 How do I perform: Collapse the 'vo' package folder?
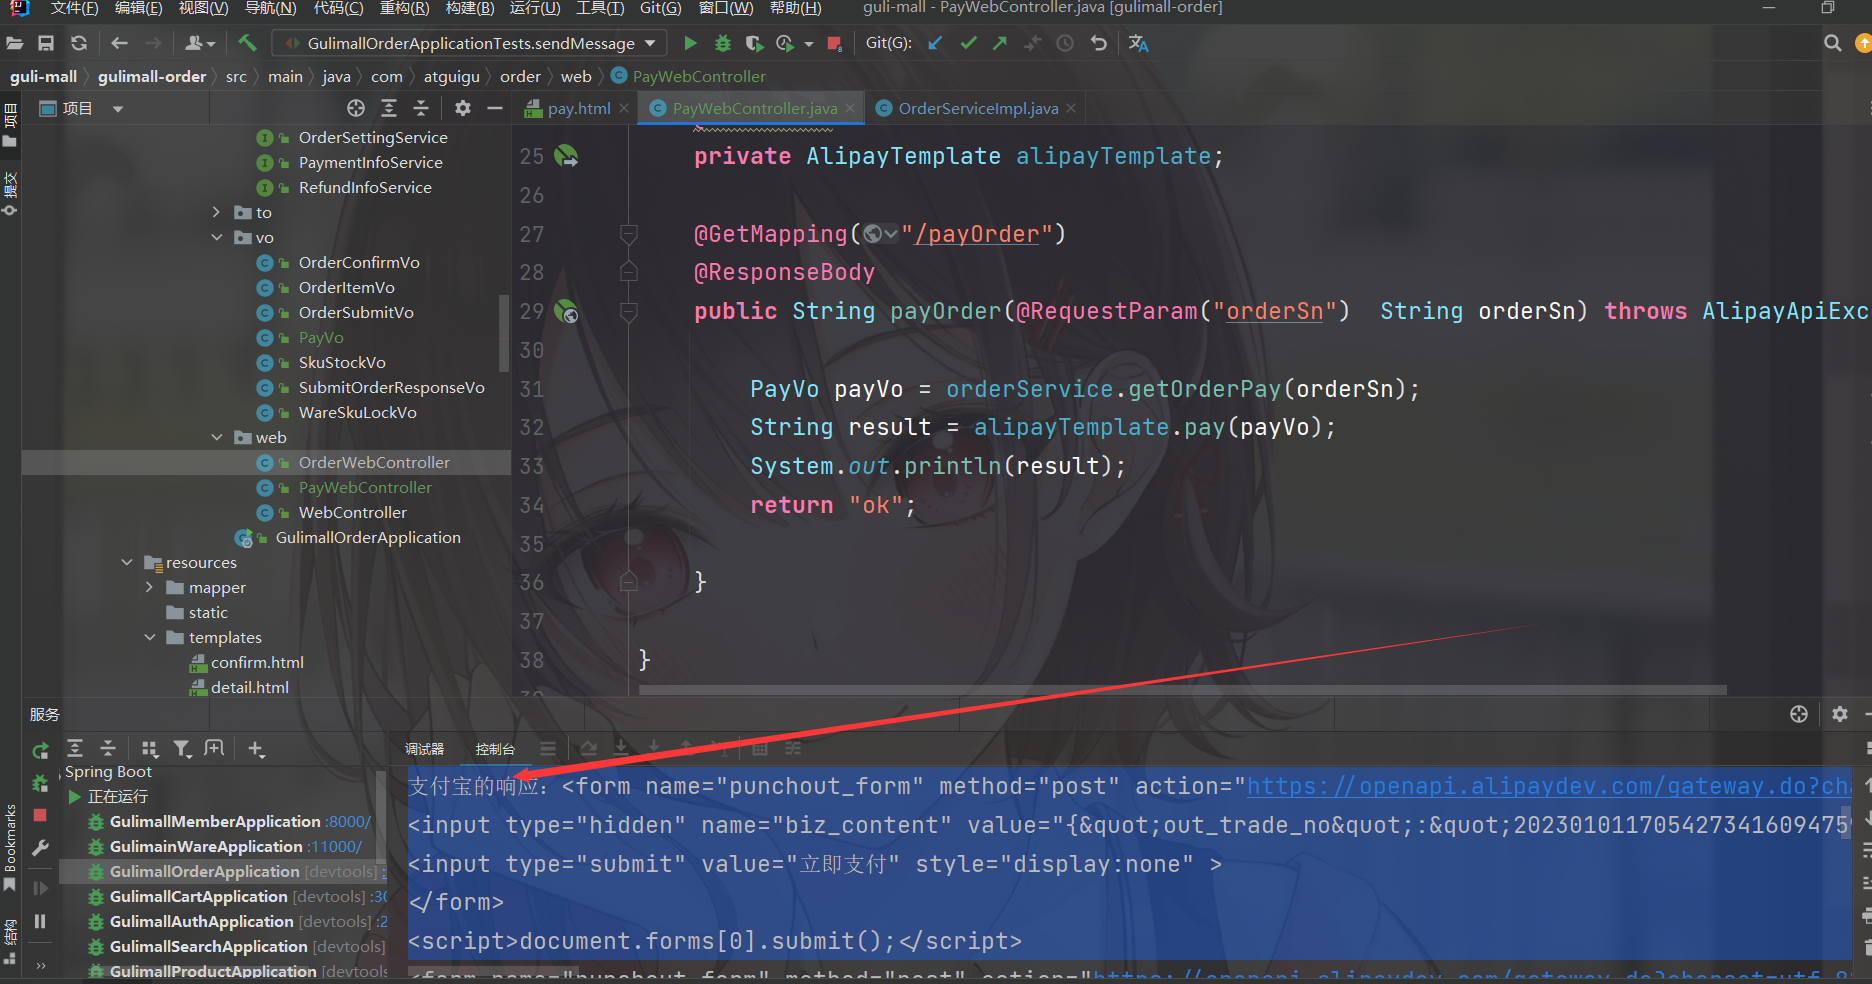click(x=216, y=237)
